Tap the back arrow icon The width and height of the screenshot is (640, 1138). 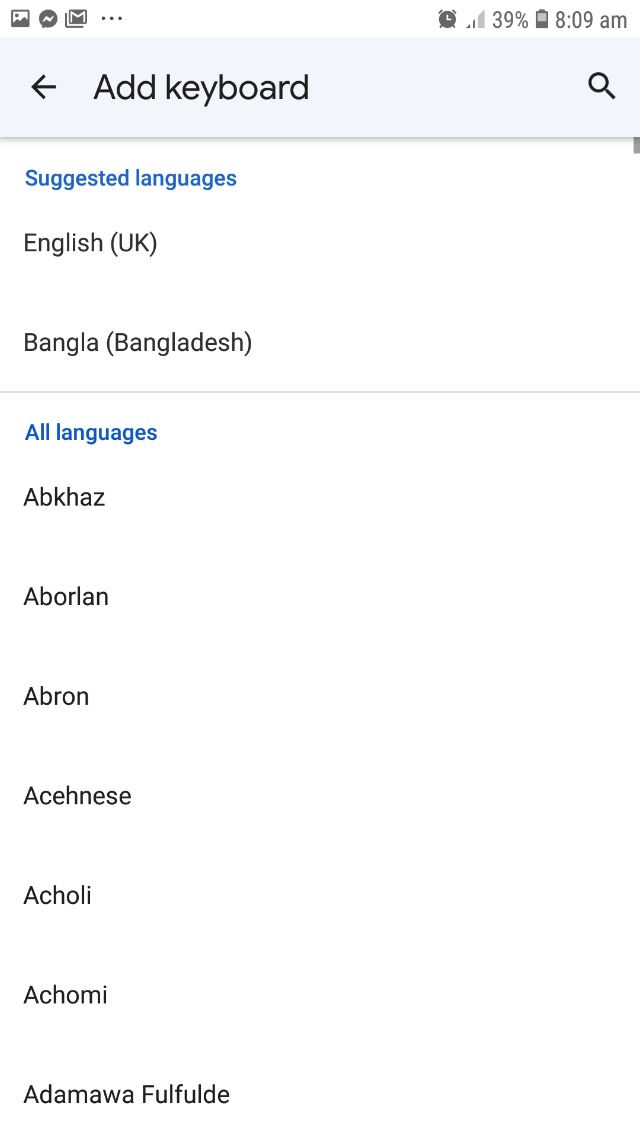tap(44, 87)
